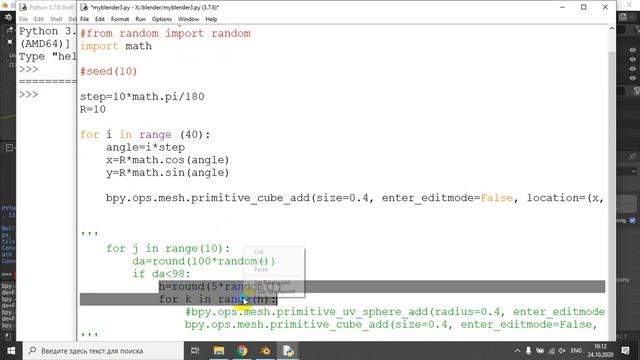Click the network tray icon
The width and height of the screenshot is (640, 360).
coord(551,351)
